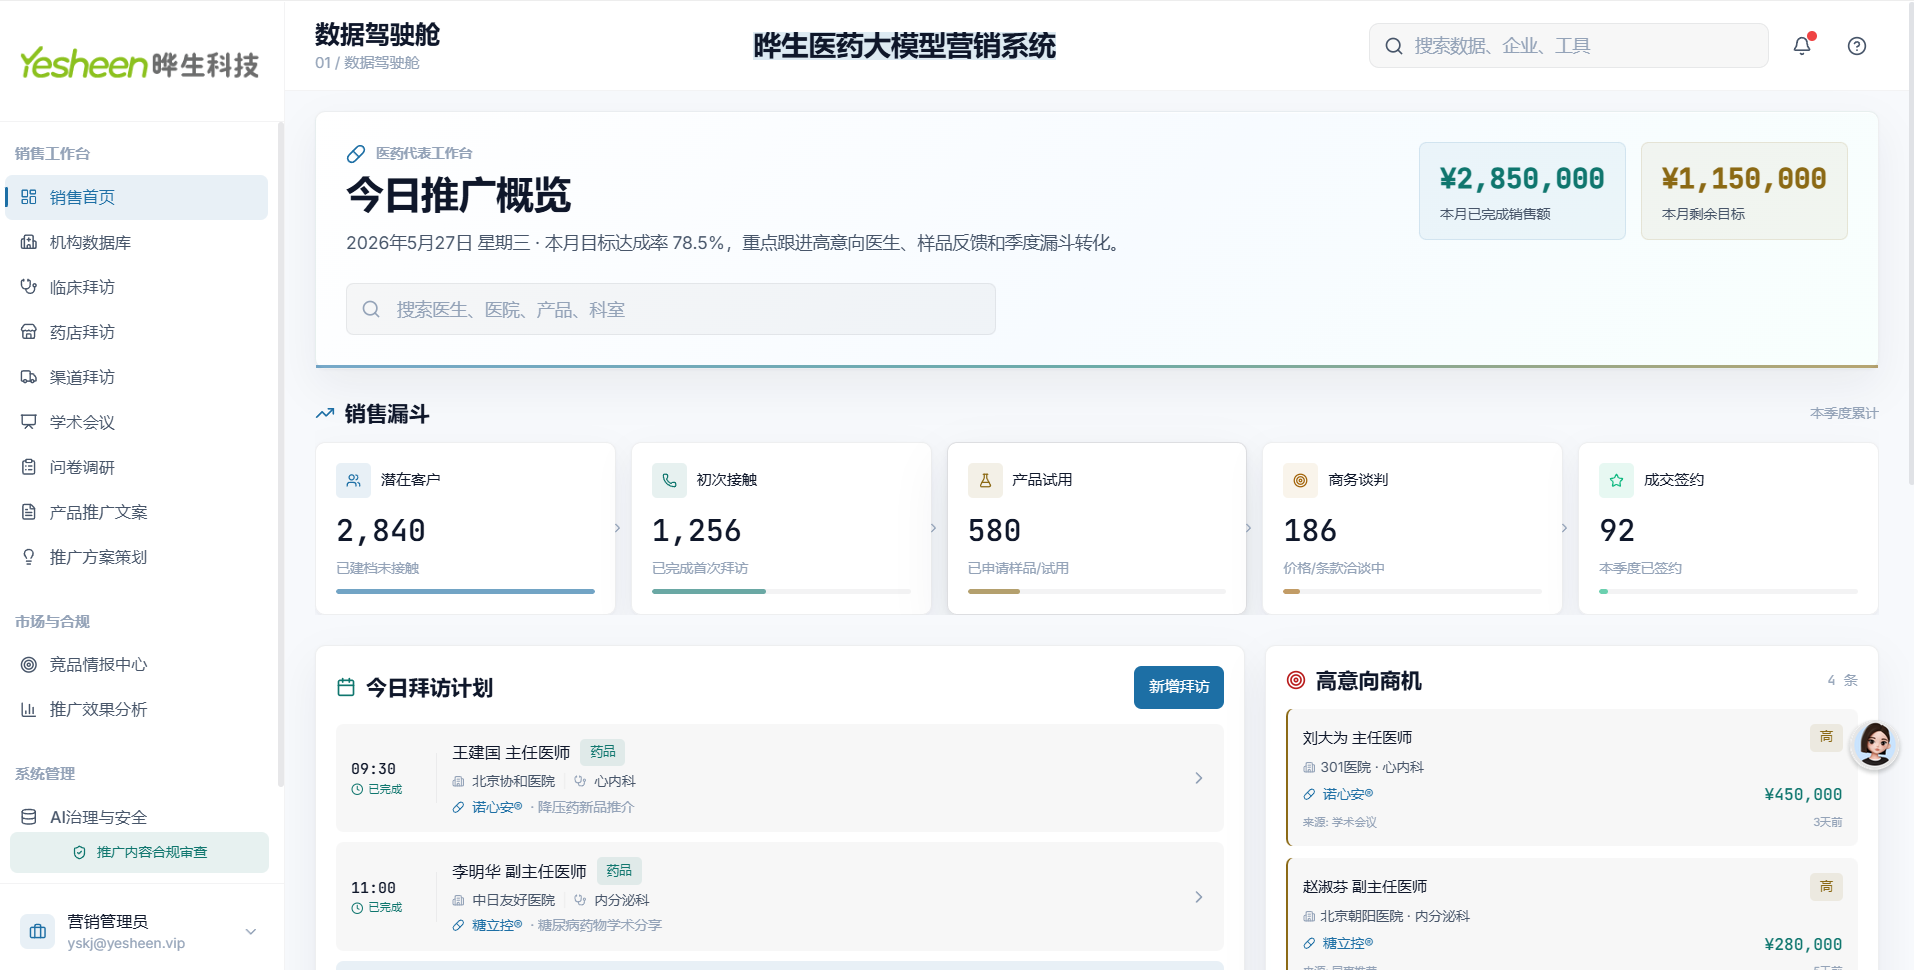Viewport: 1914px width, 970px height.
Task: Click the 糖立控® link in 李明华 row
Action: coord(496,925)
